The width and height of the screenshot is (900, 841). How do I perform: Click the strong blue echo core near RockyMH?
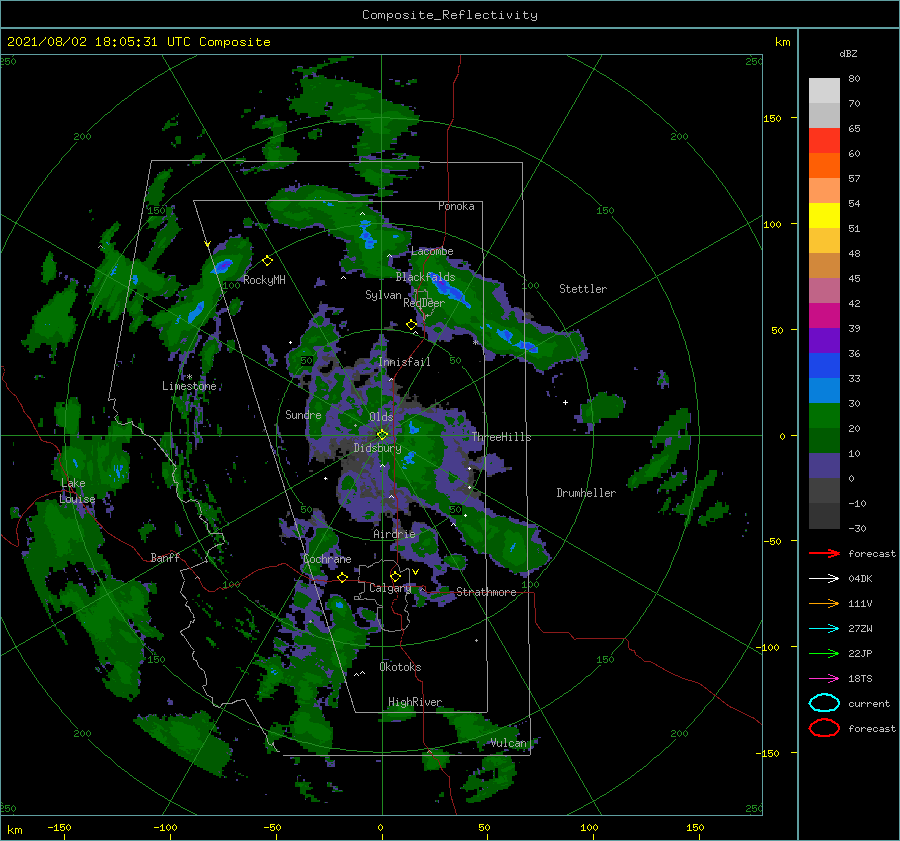coord(223,265)
